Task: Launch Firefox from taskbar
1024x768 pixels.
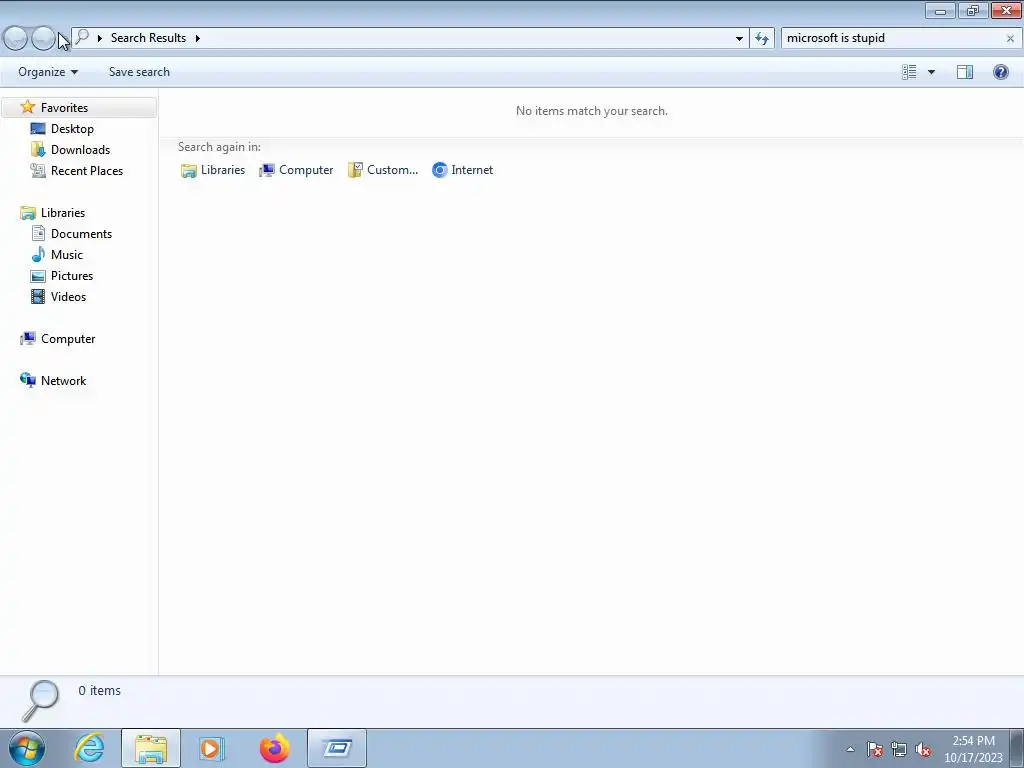Action: [x=274, y=748]
